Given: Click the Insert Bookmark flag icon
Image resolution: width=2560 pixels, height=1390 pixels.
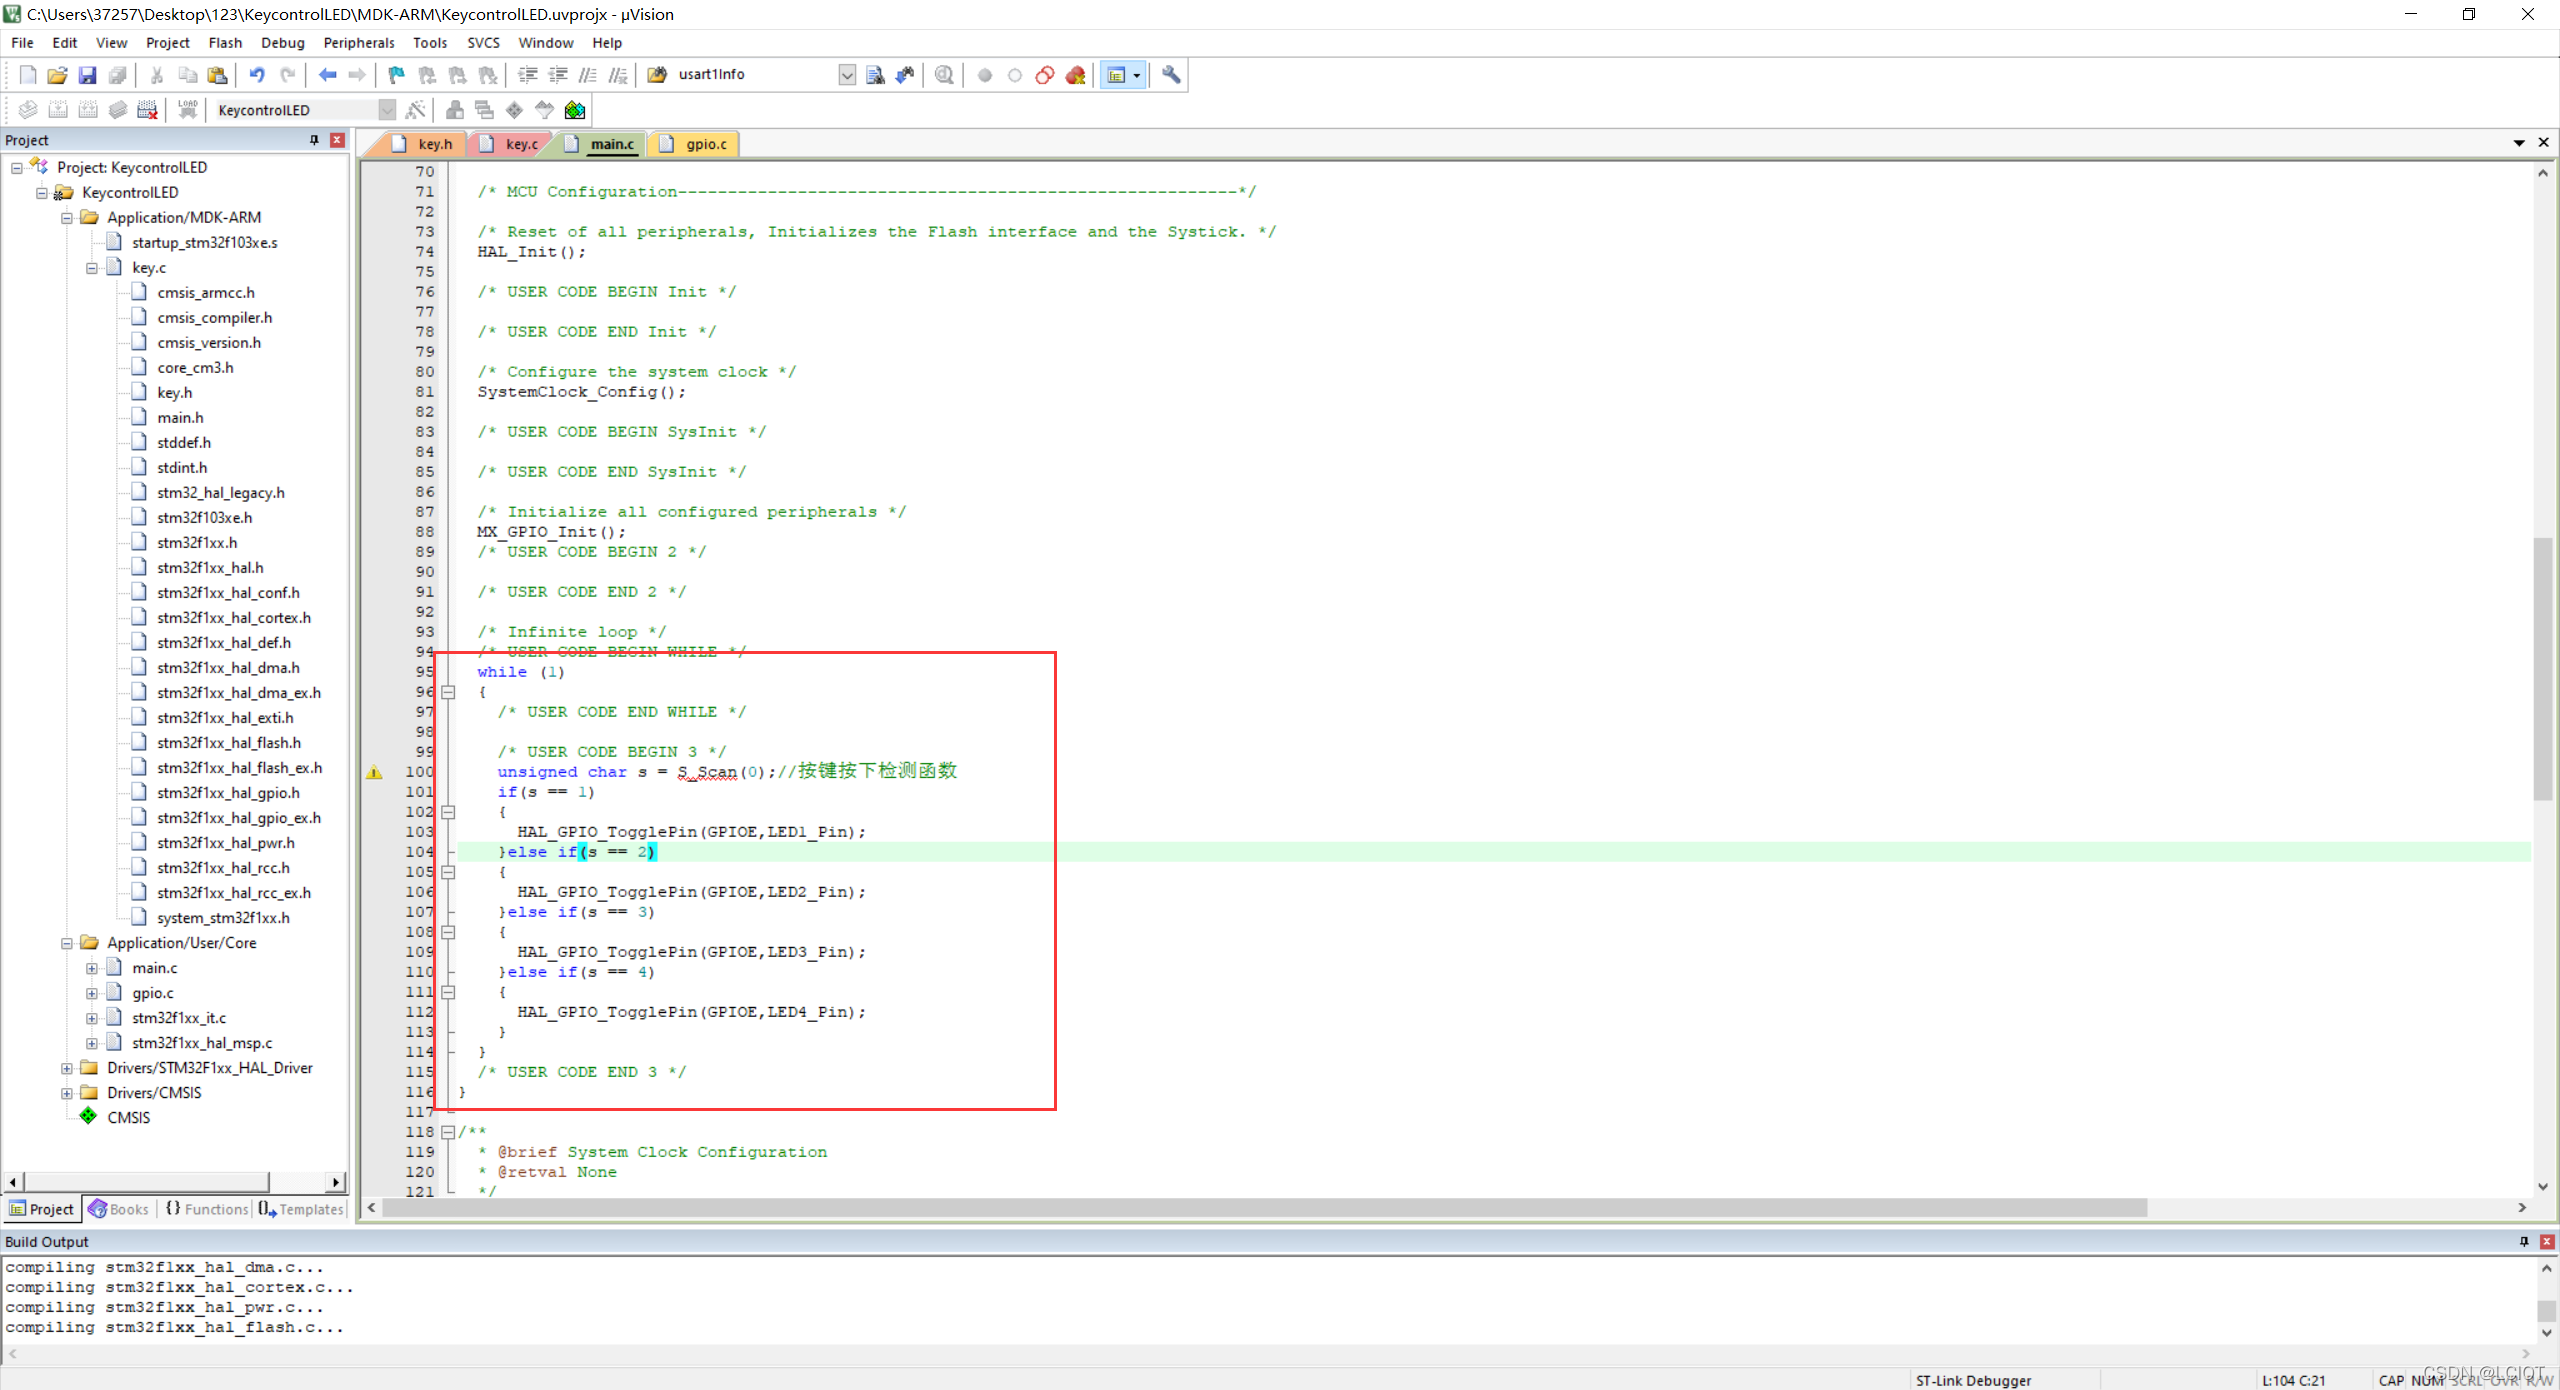Looking at the screenshot, I should (396, 75).
